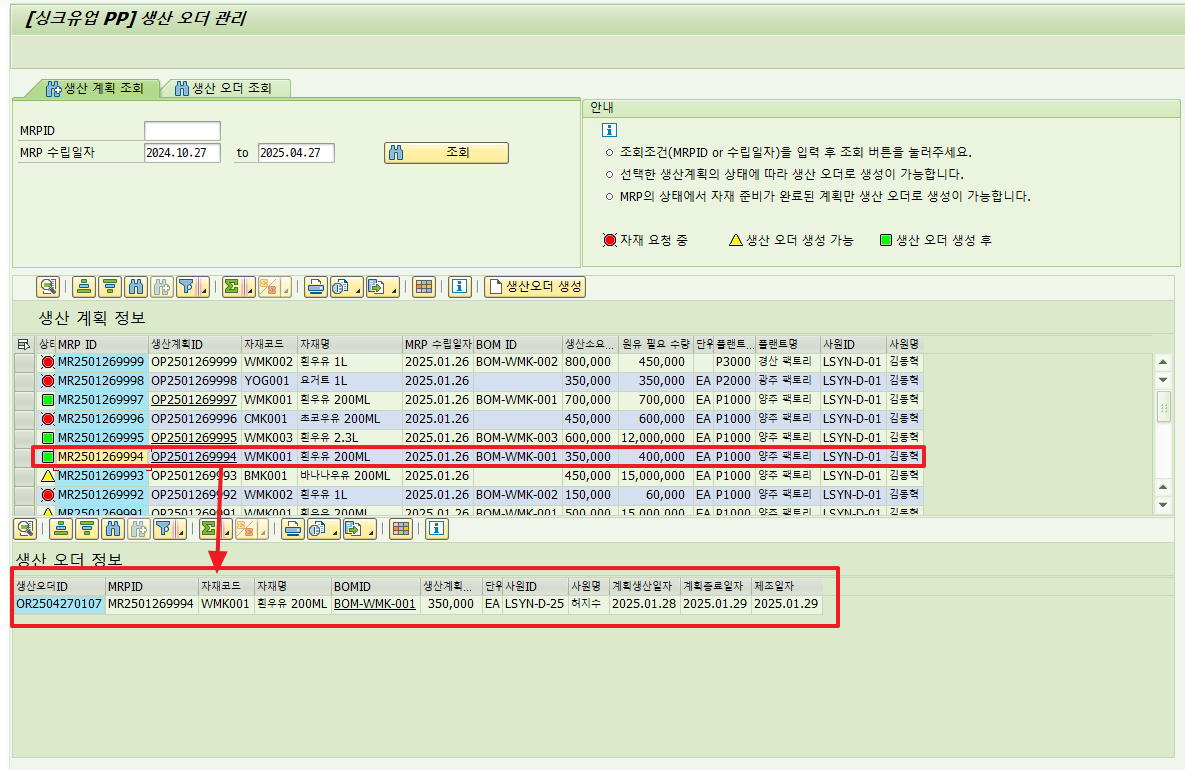
Task: Click 생산오더ID column header
Action: [59, 586]
